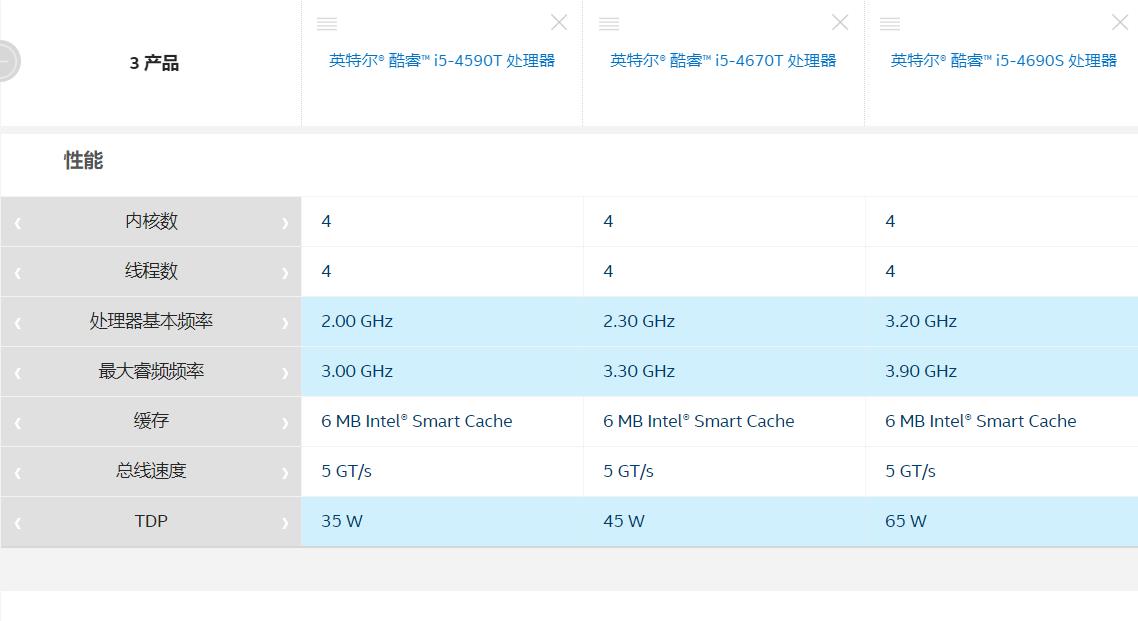Click the right arrow on the 最大睿频频率 row

287,371
